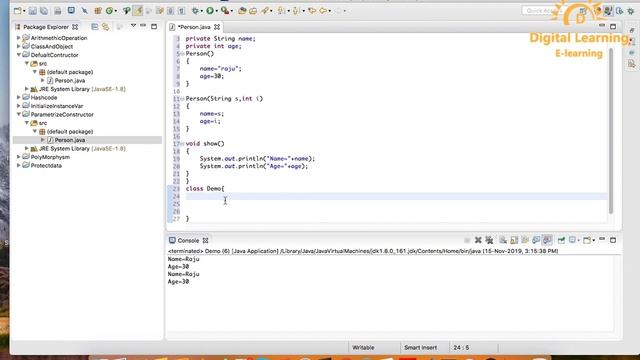Image resolution: width=640 pixels, height=360 pixels.
Task: Close the Console view tab
Action: (x=206, y=240)
